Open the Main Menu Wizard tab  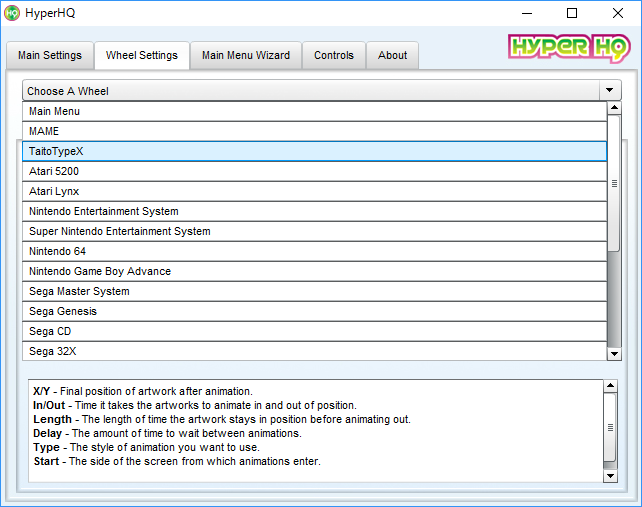[246, 55]
